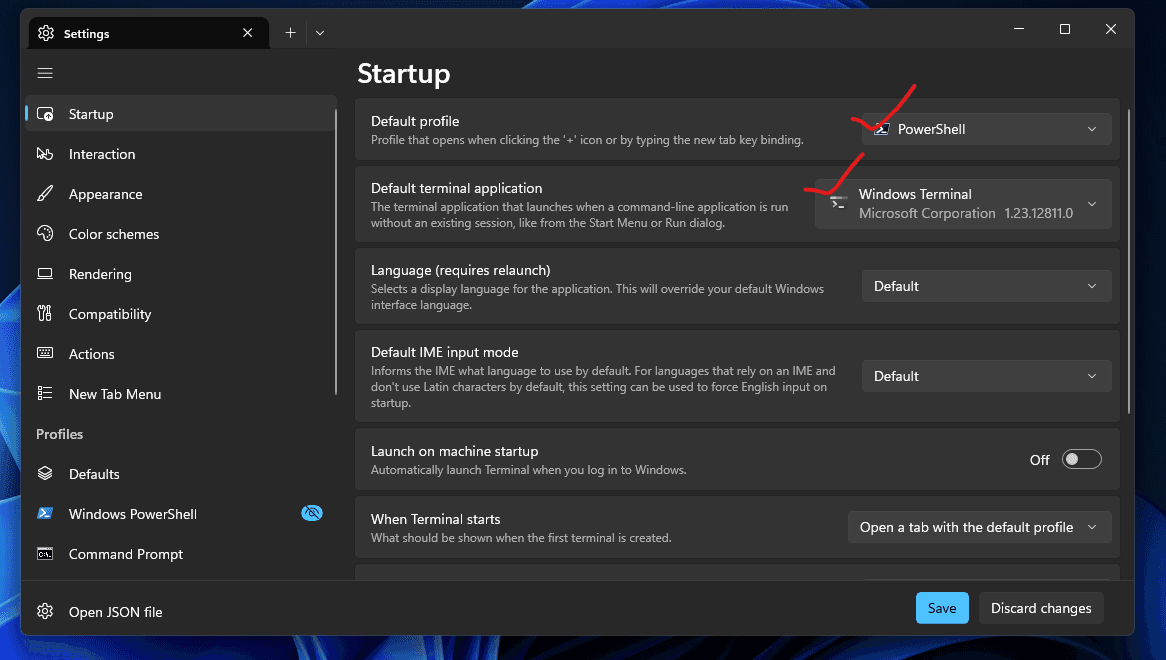Viewport: 1166px width, 660px height.
Task: Minimize the Terminal window
Action: tap(1019, 29)
